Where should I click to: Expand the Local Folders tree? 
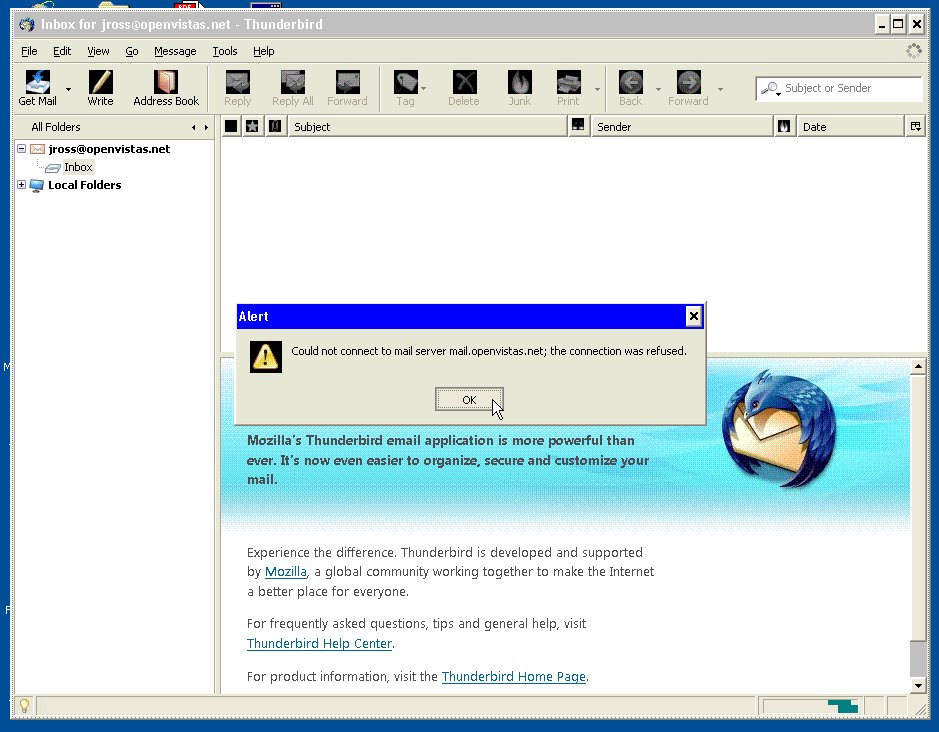[22, 184]
